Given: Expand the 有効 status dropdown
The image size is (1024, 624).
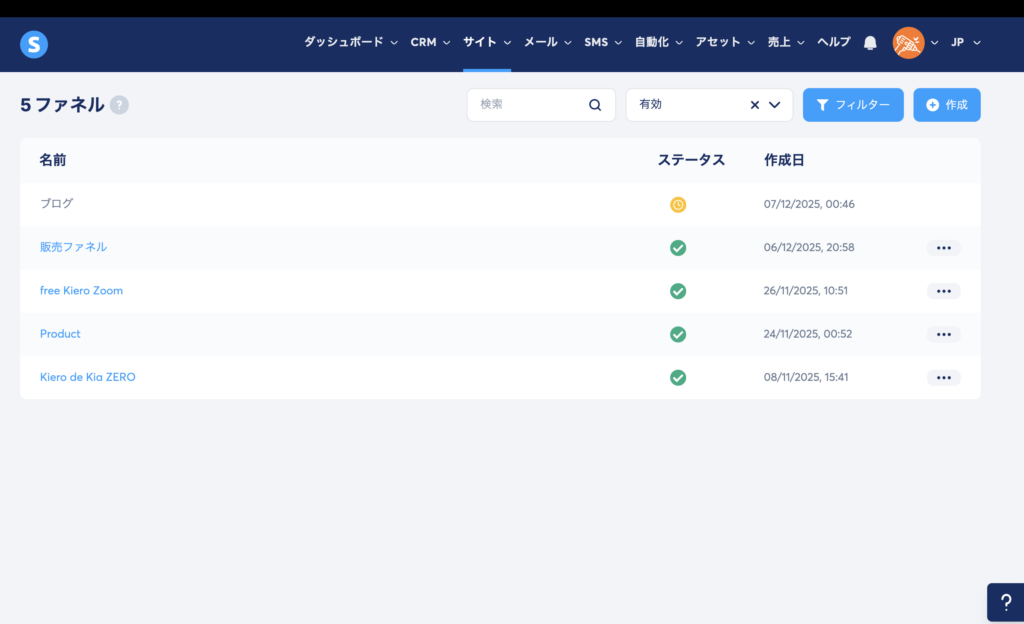Looking at the screenshot, I should tap(775, 105).
